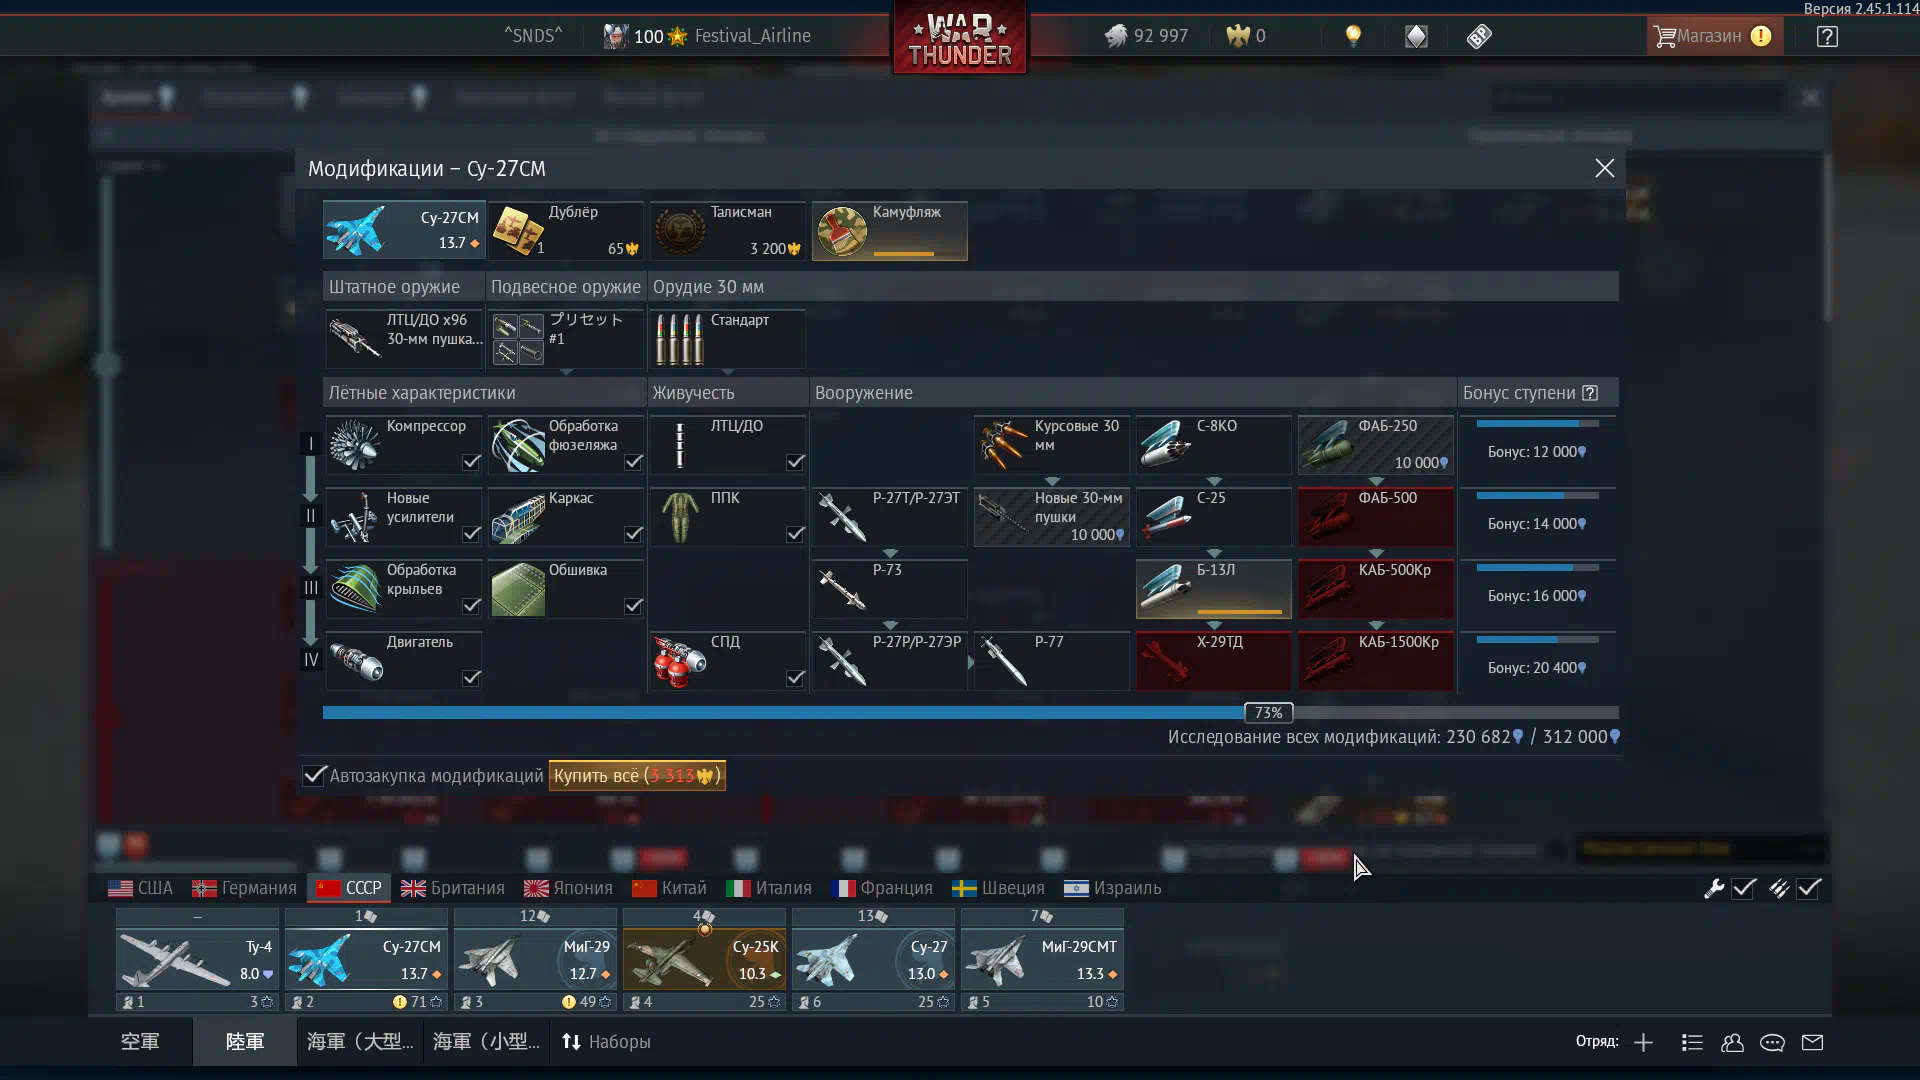Toggle the ЛТЦ/ДО modification checkmark
The width and height of the screenshot is (1920, 1080).
tap(795, 462)
